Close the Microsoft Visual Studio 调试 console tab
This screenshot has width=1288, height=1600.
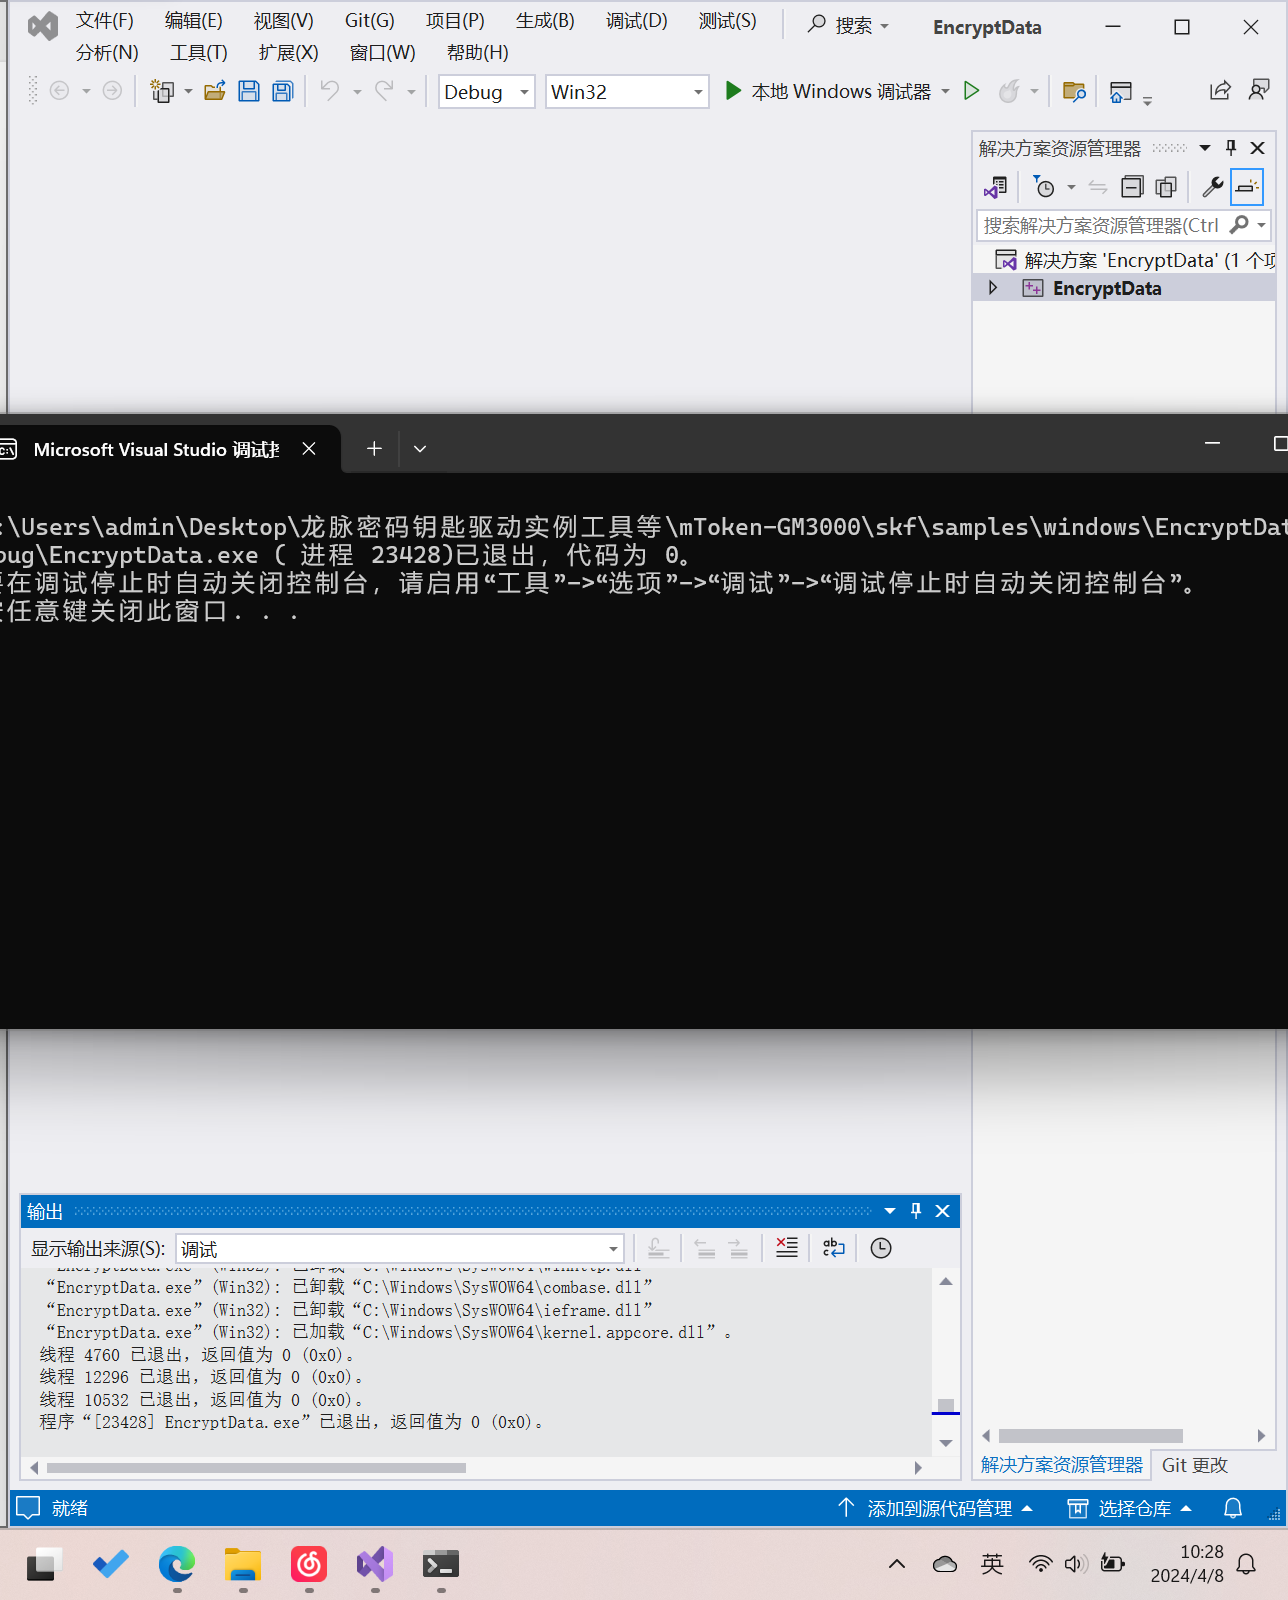(x=309, y=449)
